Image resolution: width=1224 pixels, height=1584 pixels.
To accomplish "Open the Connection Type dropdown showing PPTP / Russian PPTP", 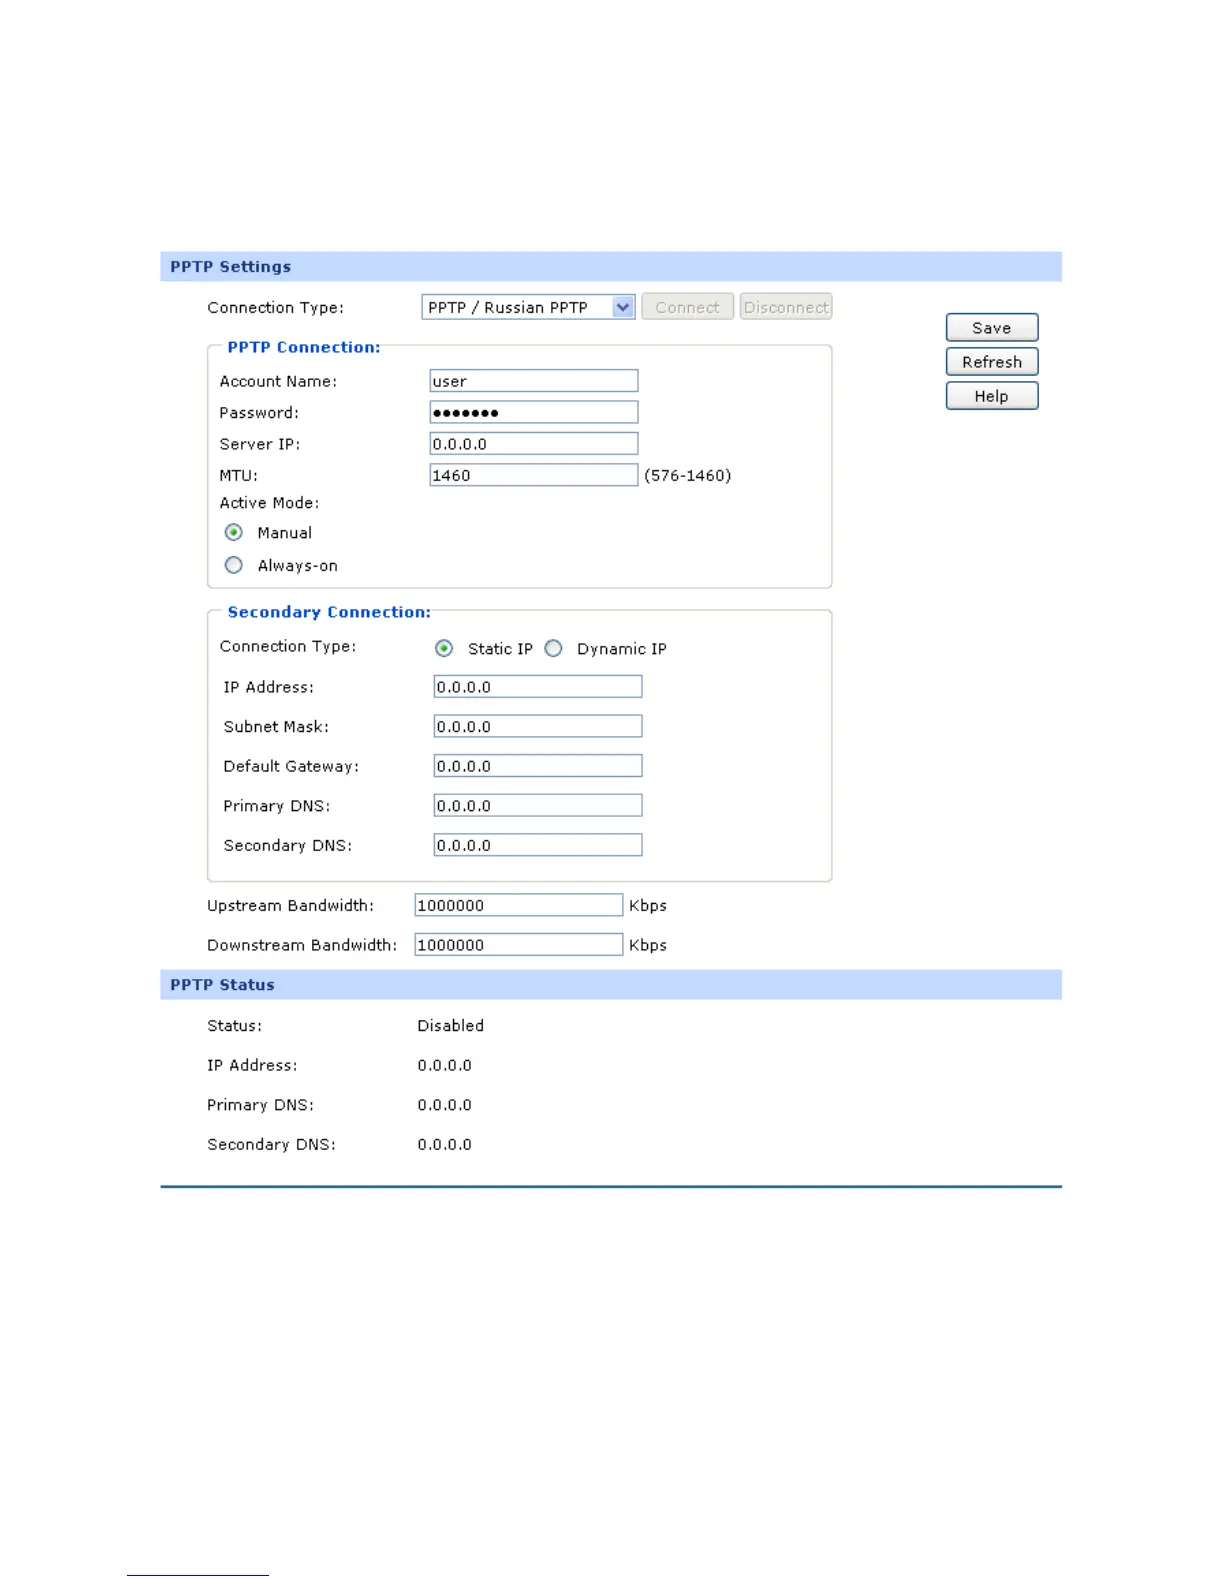I will pyautogui.click(x=528, y=307).
